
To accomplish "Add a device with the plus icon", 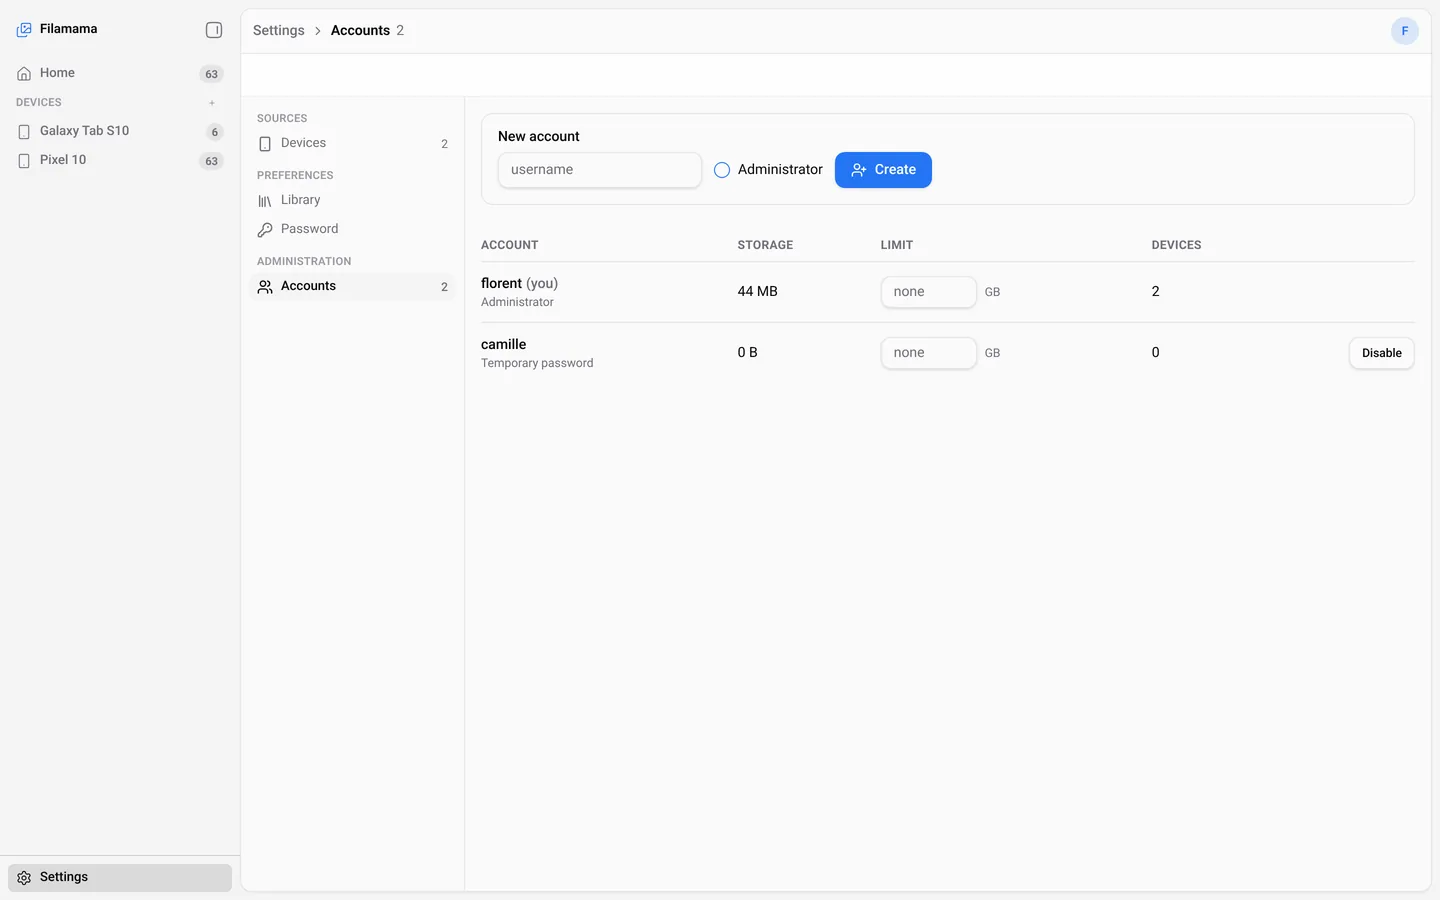I will coord(212,103).
